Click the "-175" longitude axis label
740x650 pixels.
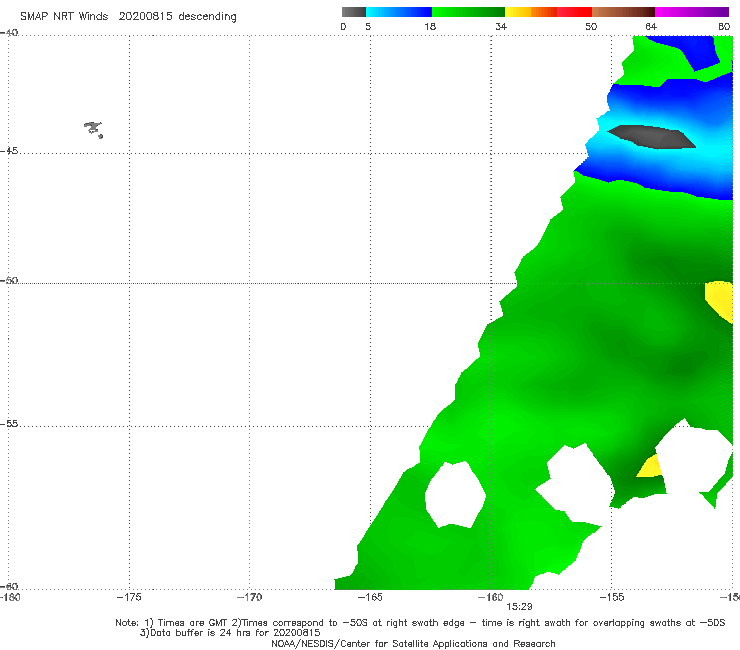(129, 597)
